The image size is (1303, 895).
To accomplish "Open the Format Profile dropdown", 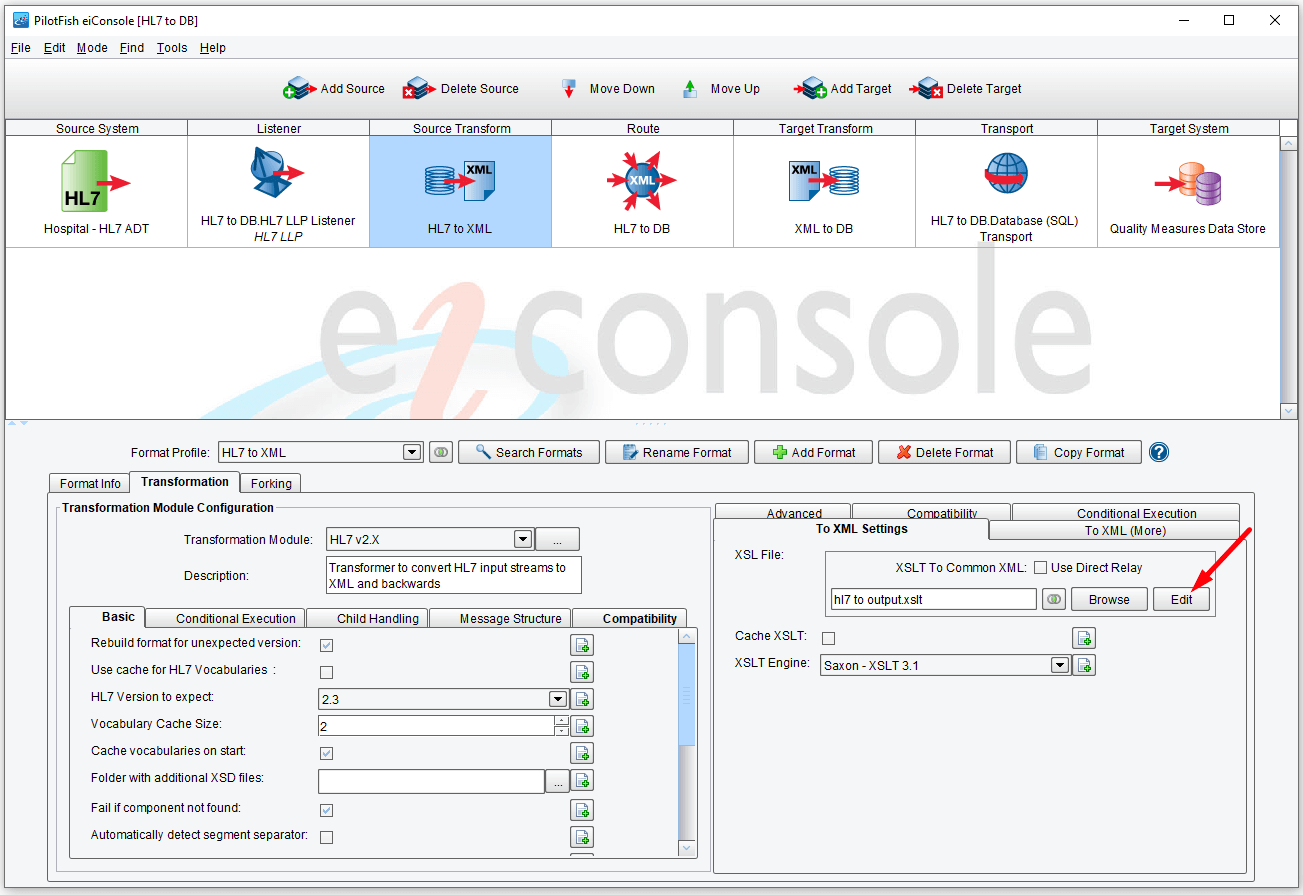I will point(412,452).
